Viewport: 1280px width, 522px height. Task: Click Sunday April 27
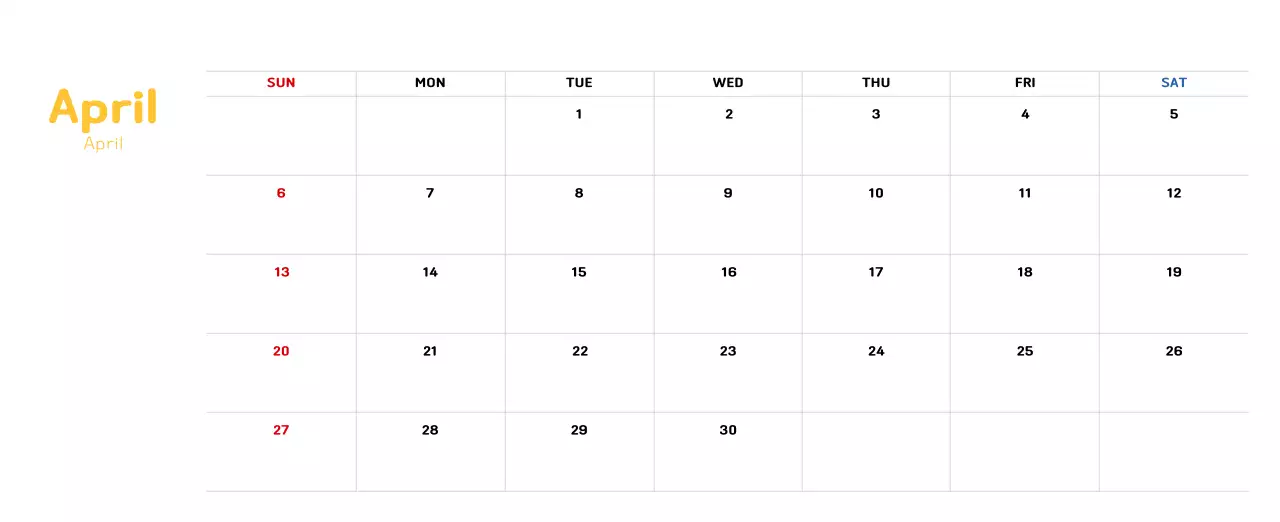pos(281,430)
